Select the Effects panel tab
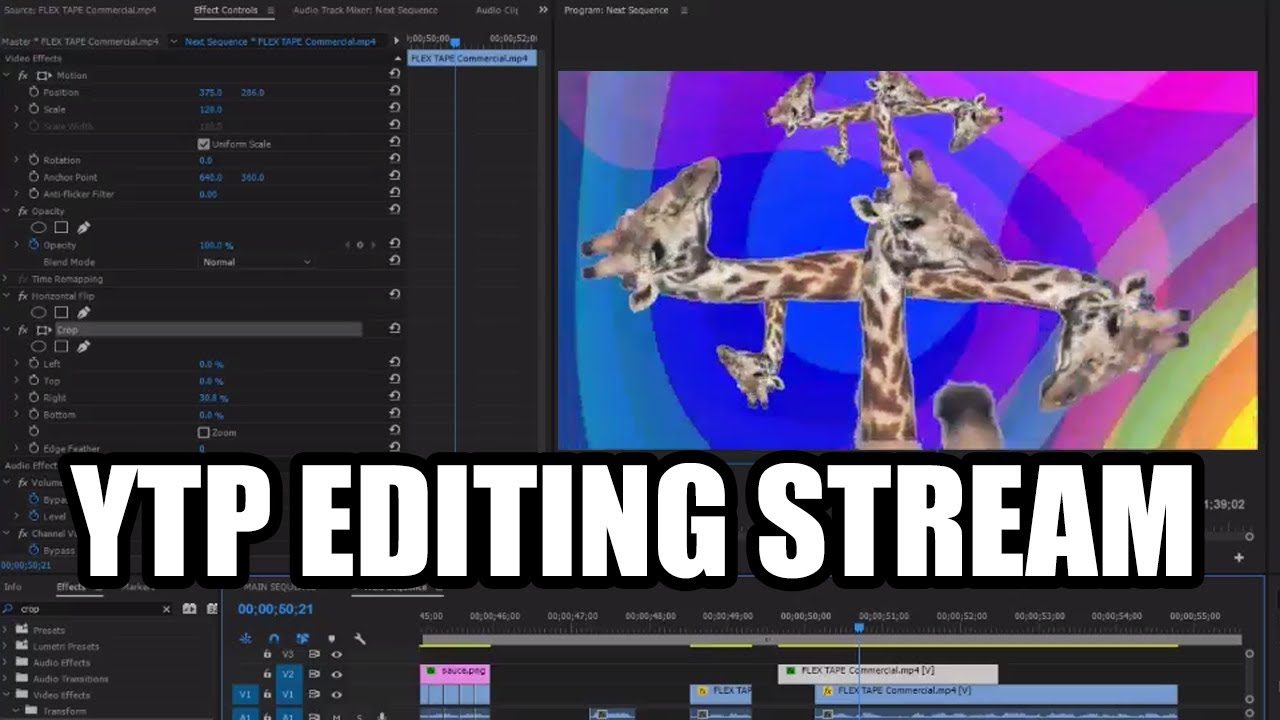This screenshot has height=720, width=1280. [x=71, y=587]
